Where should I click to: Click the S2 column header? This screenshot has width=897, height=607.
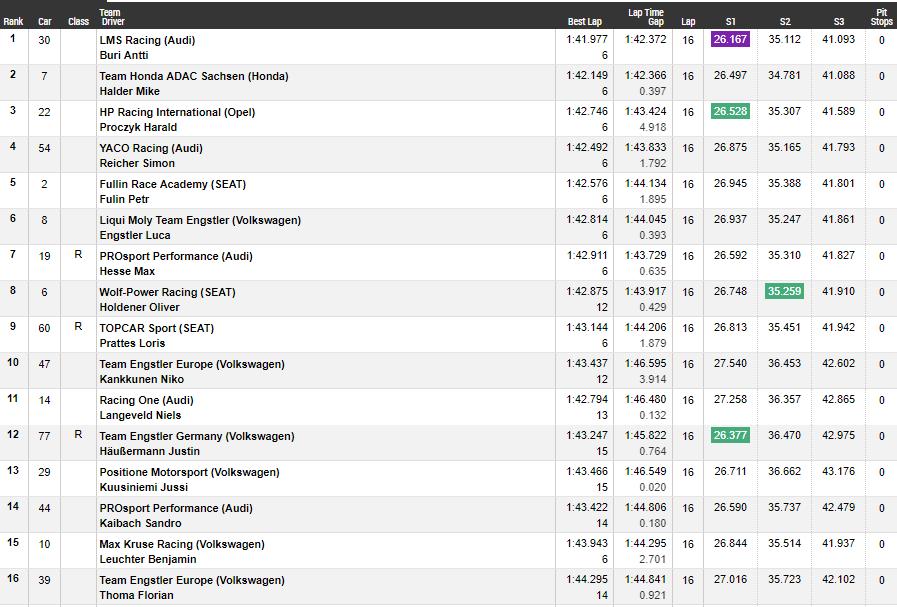[785, 22]
